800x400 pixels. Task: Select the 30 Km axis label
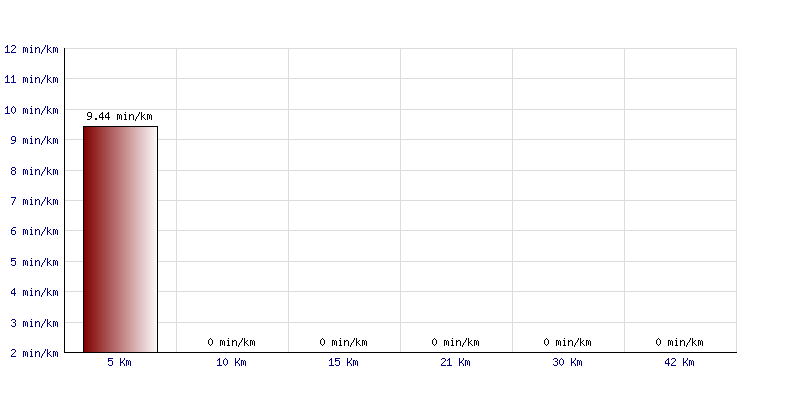click(x=567, y=362)
